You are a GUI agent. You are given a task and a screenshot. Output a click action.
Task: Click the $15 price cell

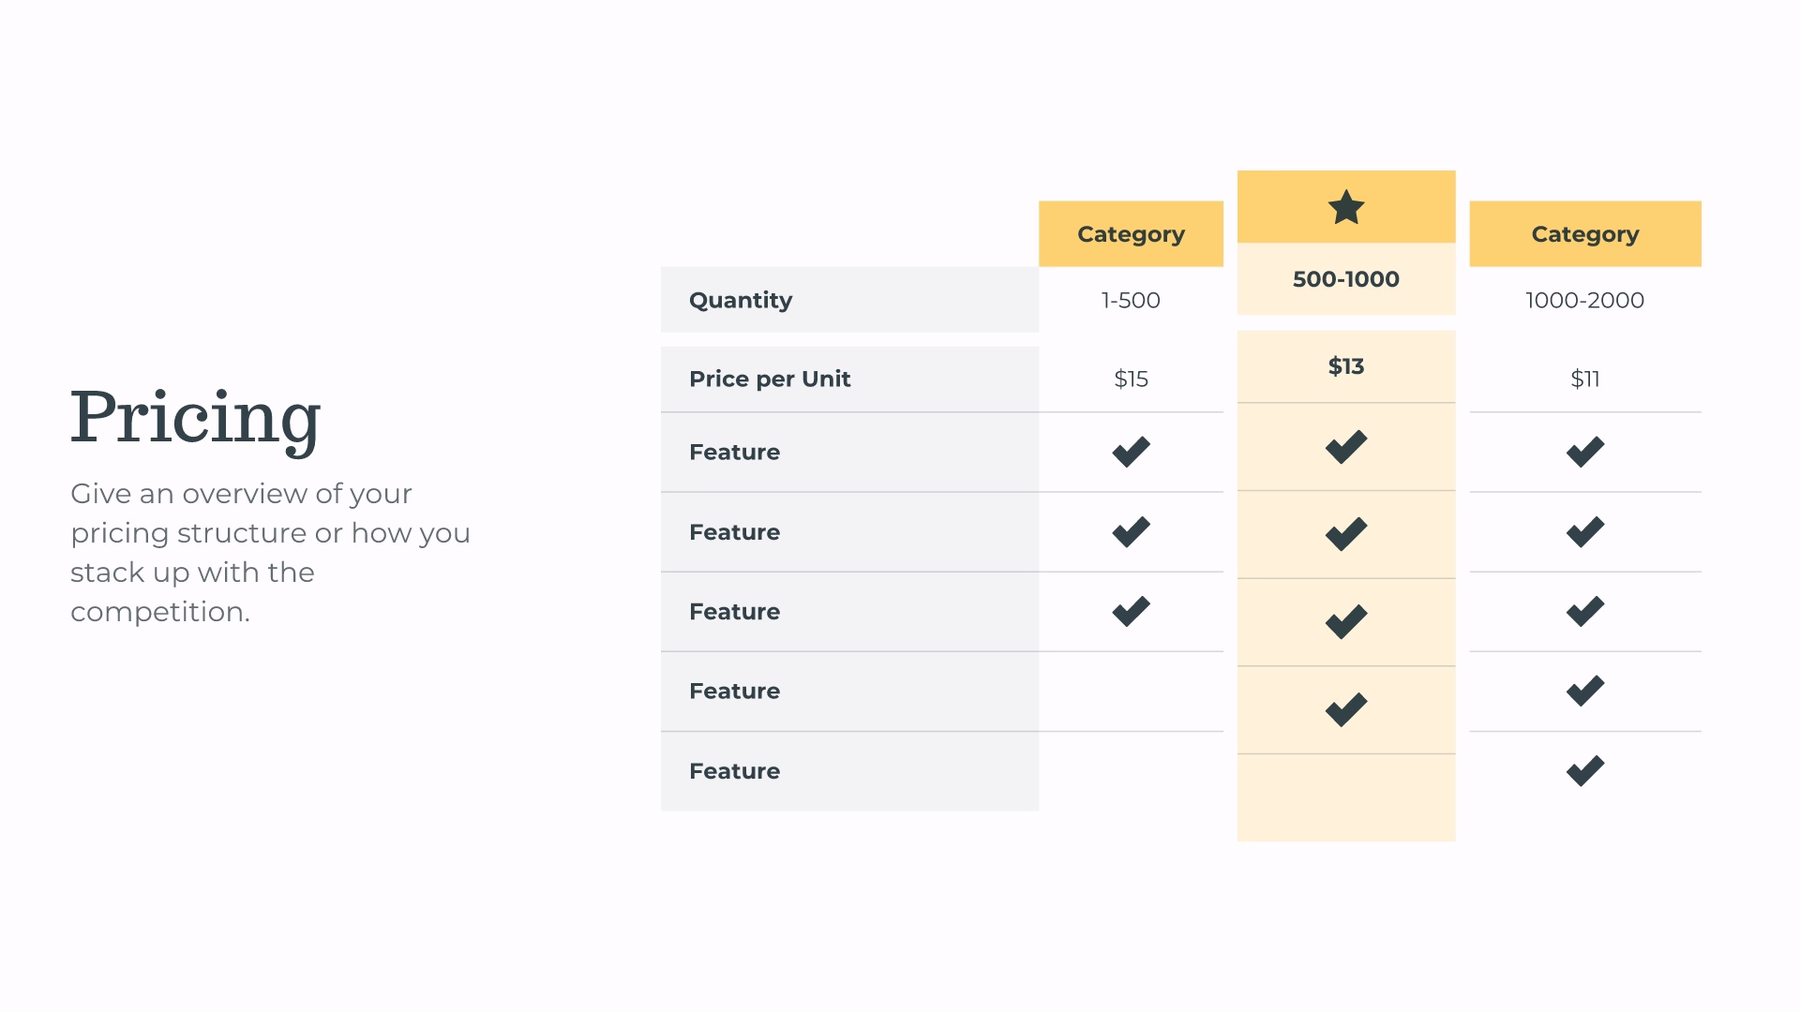[x=1131, y=379]
